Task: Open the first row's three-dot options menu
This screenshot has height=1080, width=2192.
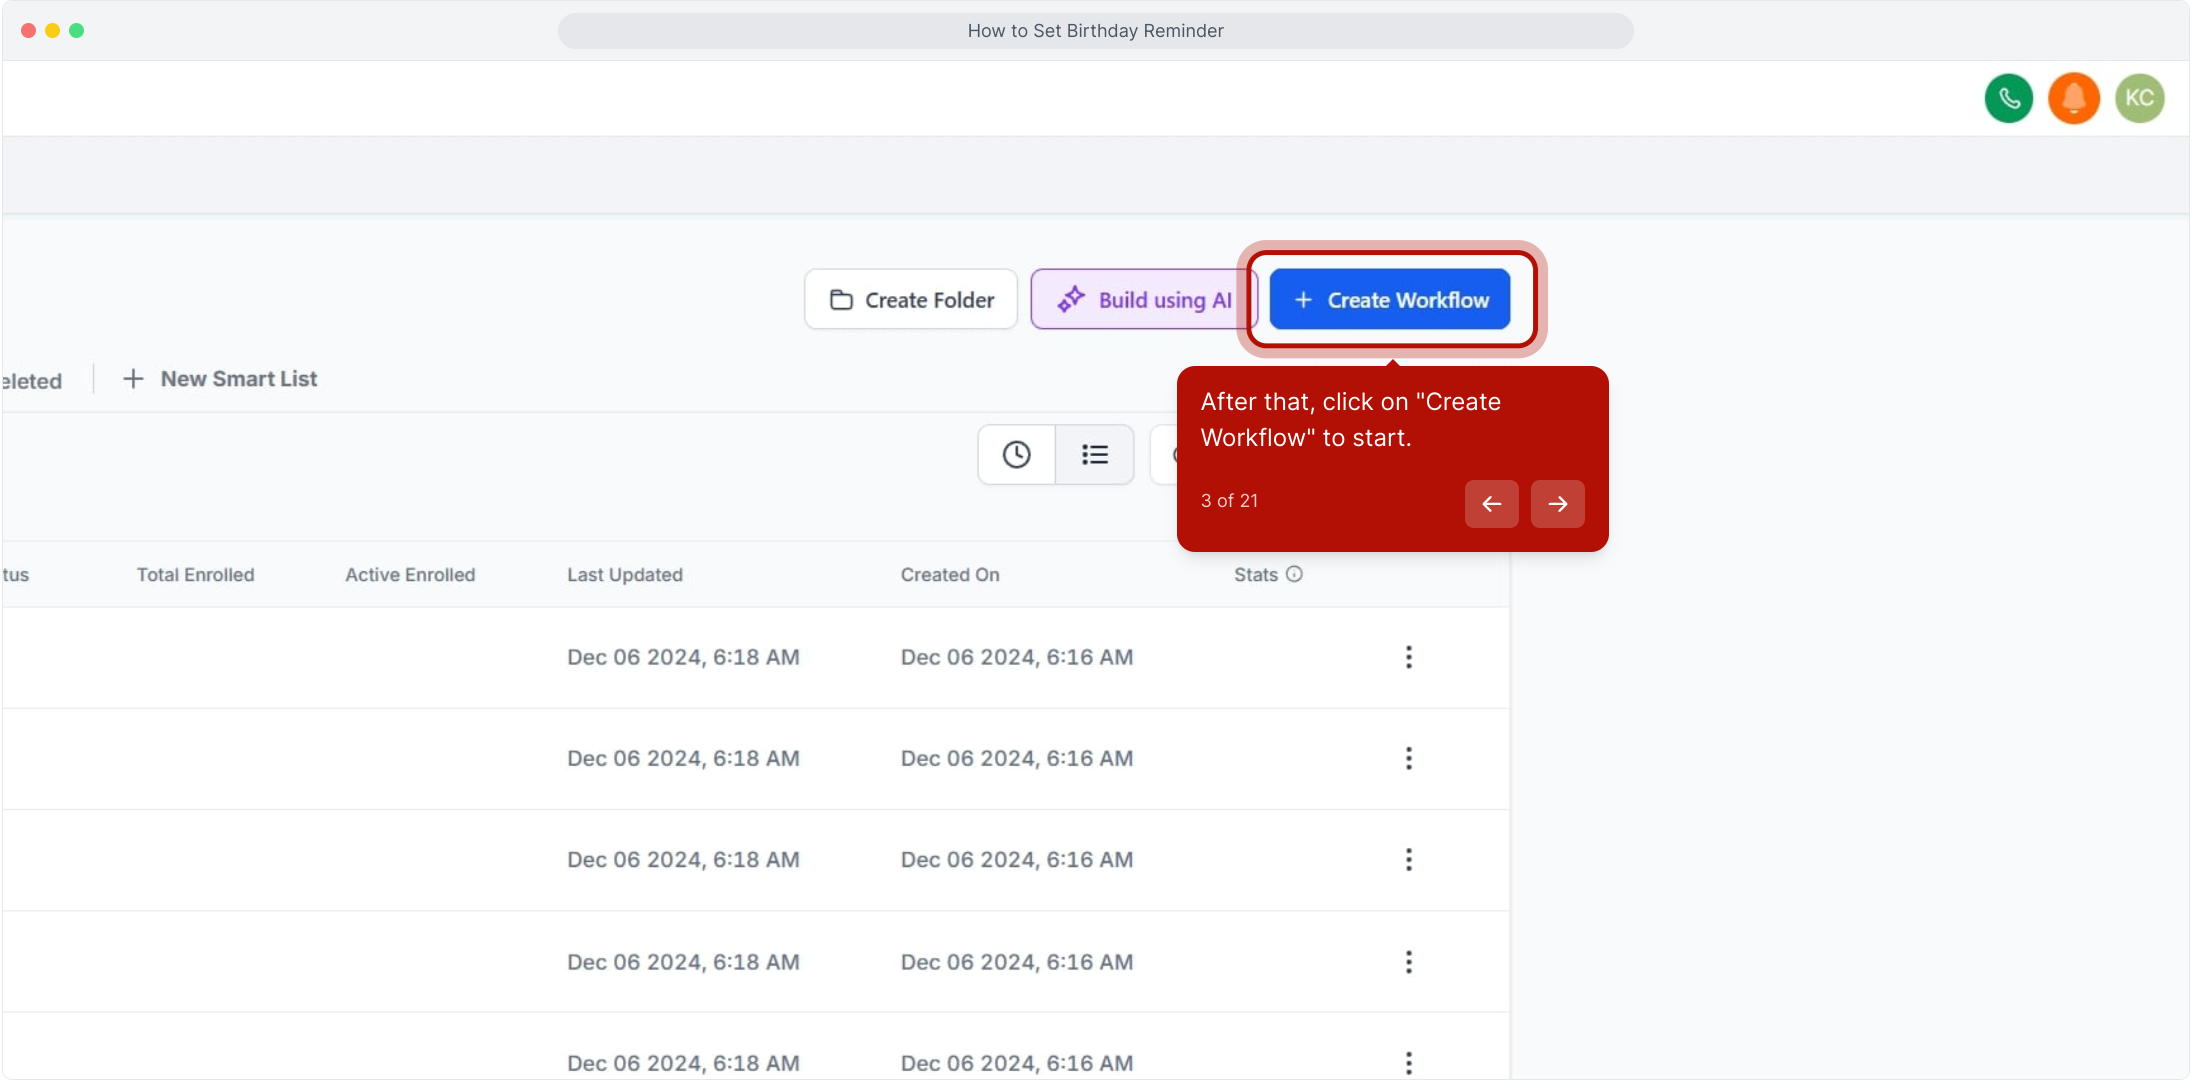Action: pyautogui.click(x=1408, y=657)
